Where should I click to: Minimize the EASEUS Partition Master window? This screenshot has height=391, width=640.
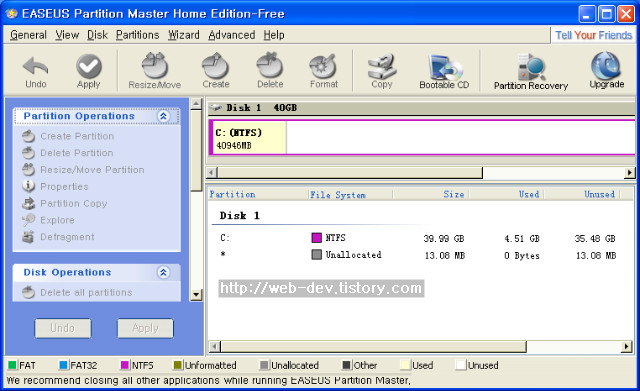click(x=587, y=14)
